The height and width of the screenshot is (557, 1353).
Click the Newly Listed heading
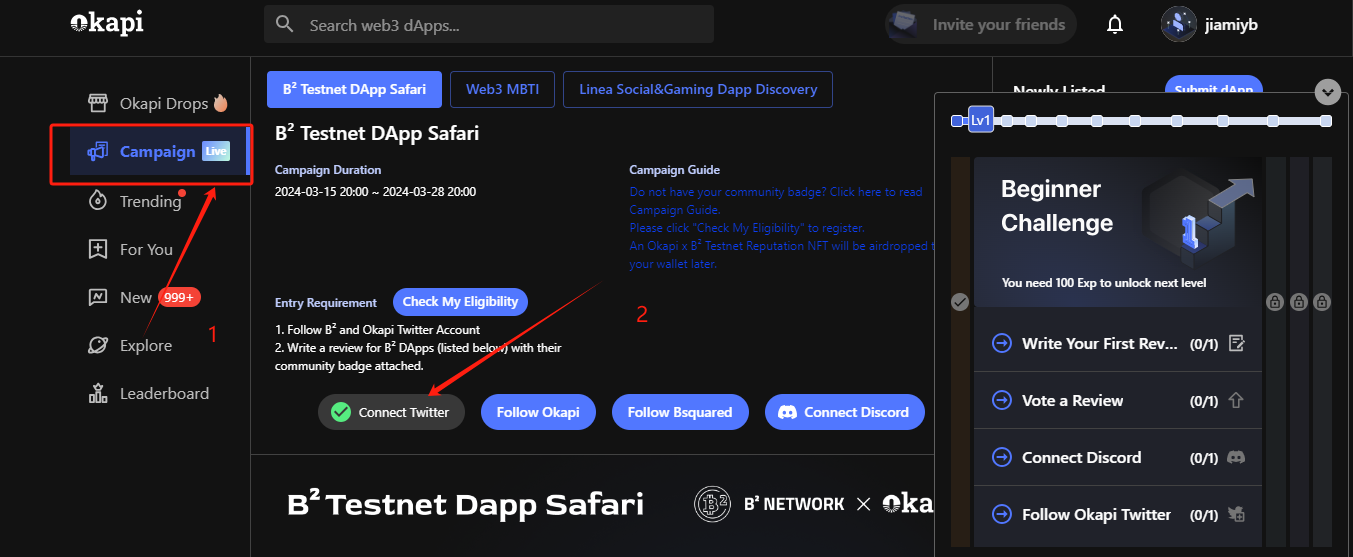coord(1058,90)
